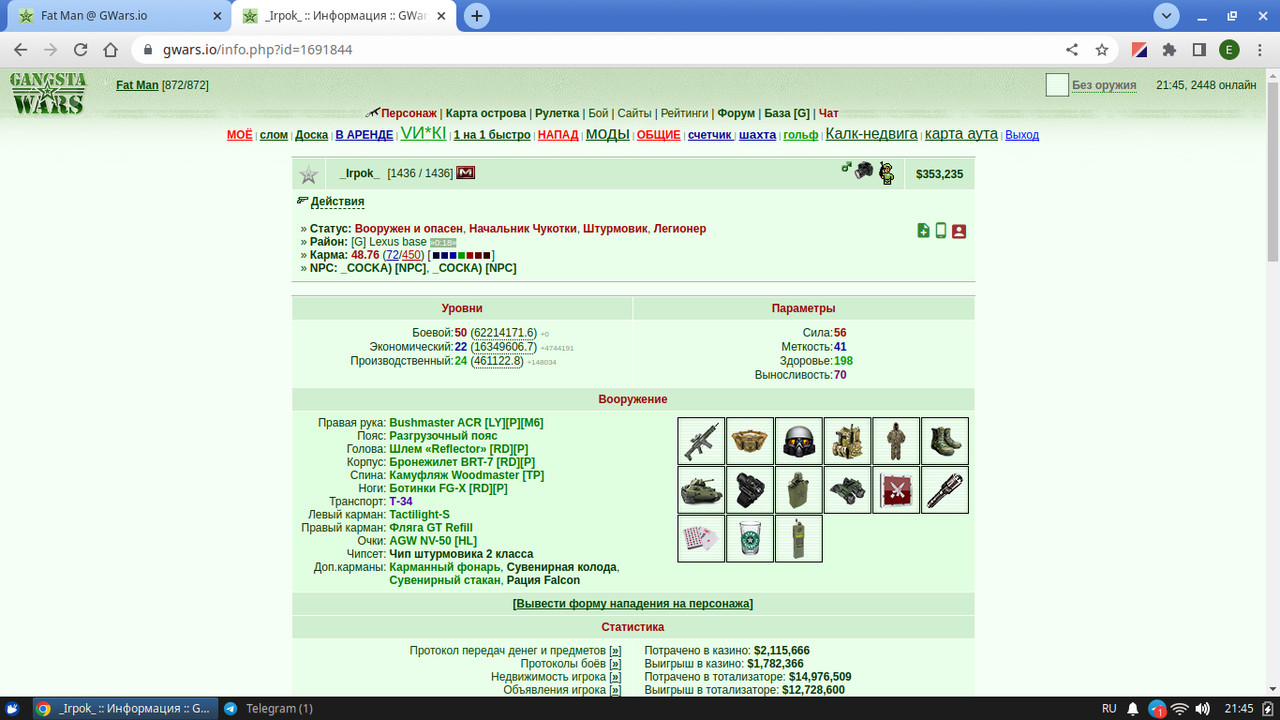Click the tactical belt pouch icon
Viewport: 1280px width, 720px height.
750,441
